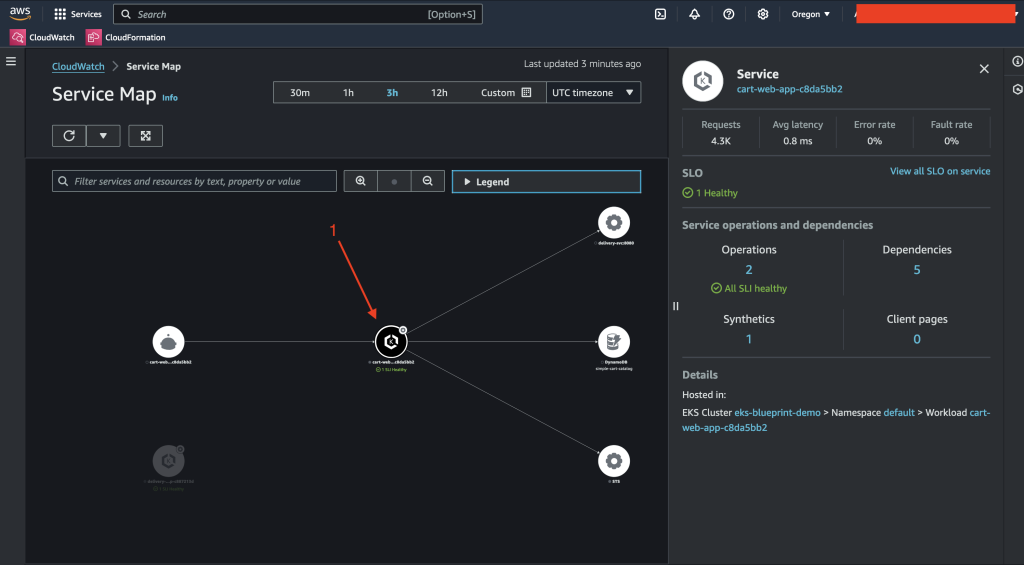Zoom out on the map

428,181
